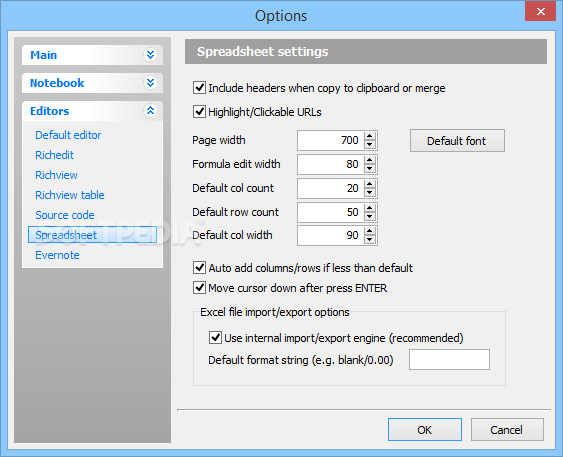Click the Default format string field
Viewport: 563px width, 457px height.
coord(449,359)
